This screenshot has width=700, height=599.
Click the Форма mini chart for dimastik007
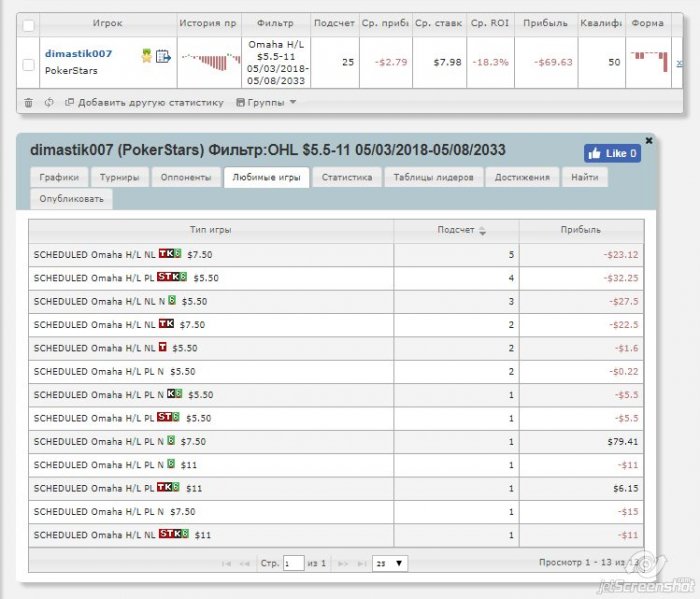649,62
